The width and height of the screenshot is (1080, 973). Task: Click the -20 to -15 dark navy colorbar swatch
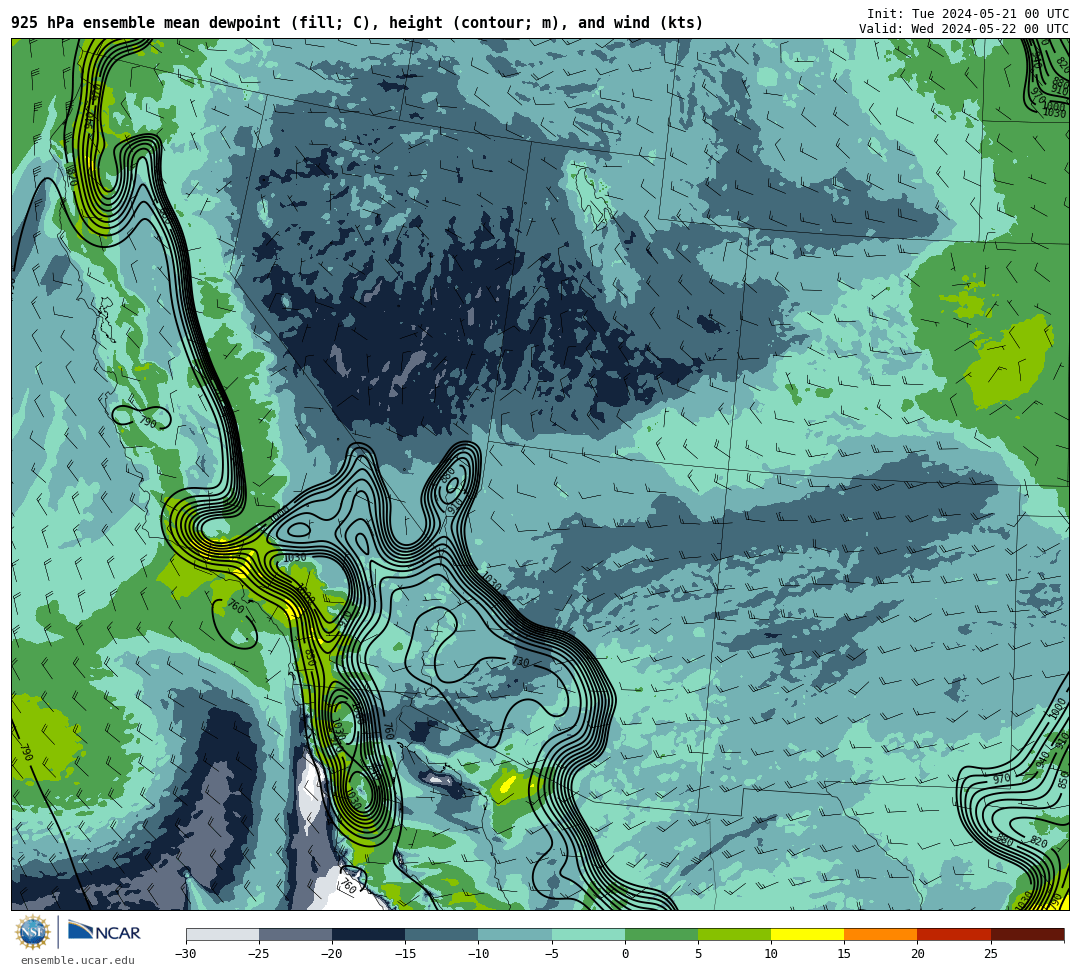pos(368,934)
